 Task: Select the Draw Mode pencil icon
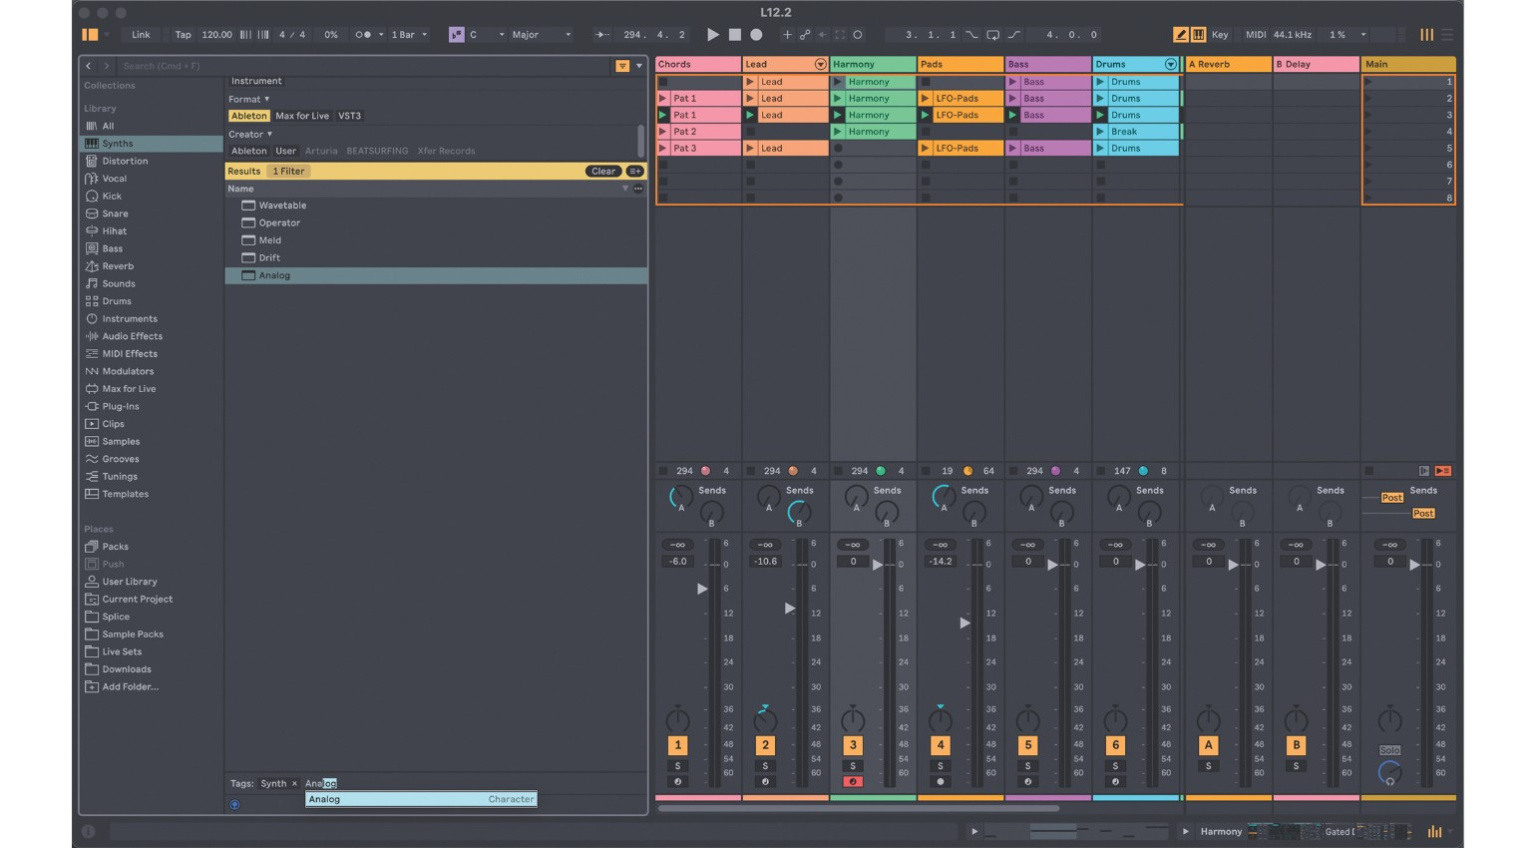point(1181,34)
